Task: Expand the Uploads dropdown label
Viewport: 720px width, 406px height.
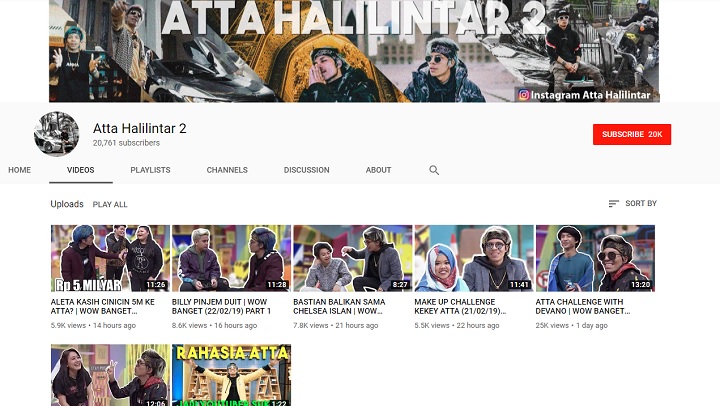Action: (67, 204)
